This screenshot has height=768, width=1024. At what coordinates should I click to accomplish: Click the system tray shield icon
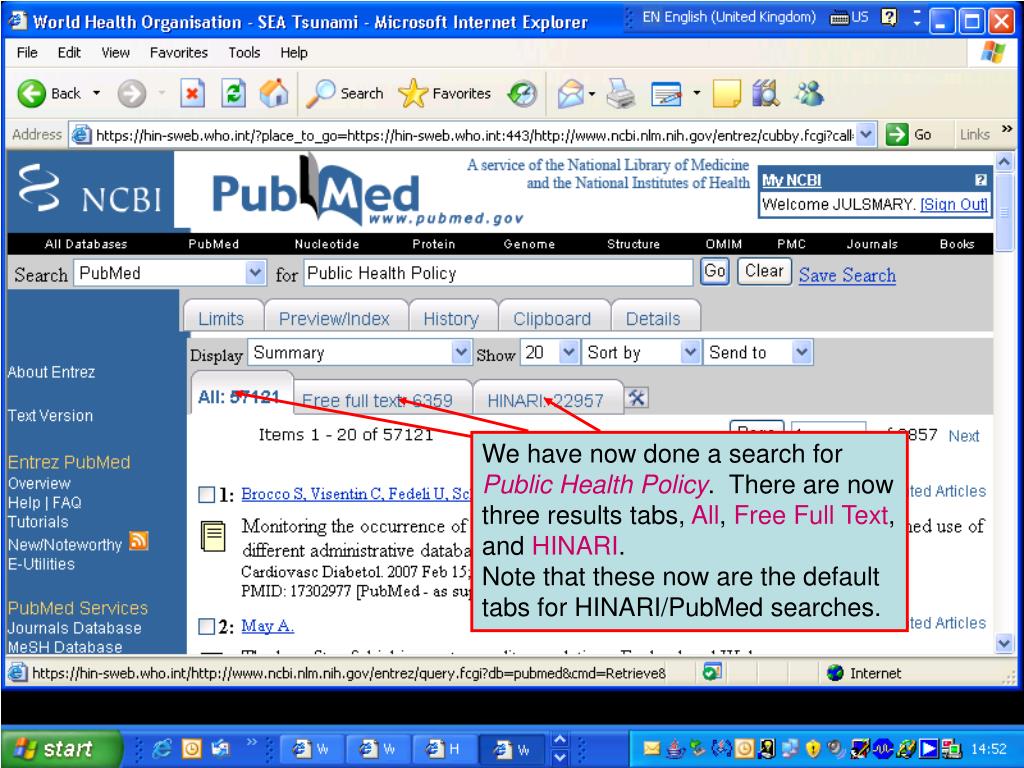click(812, 748)
